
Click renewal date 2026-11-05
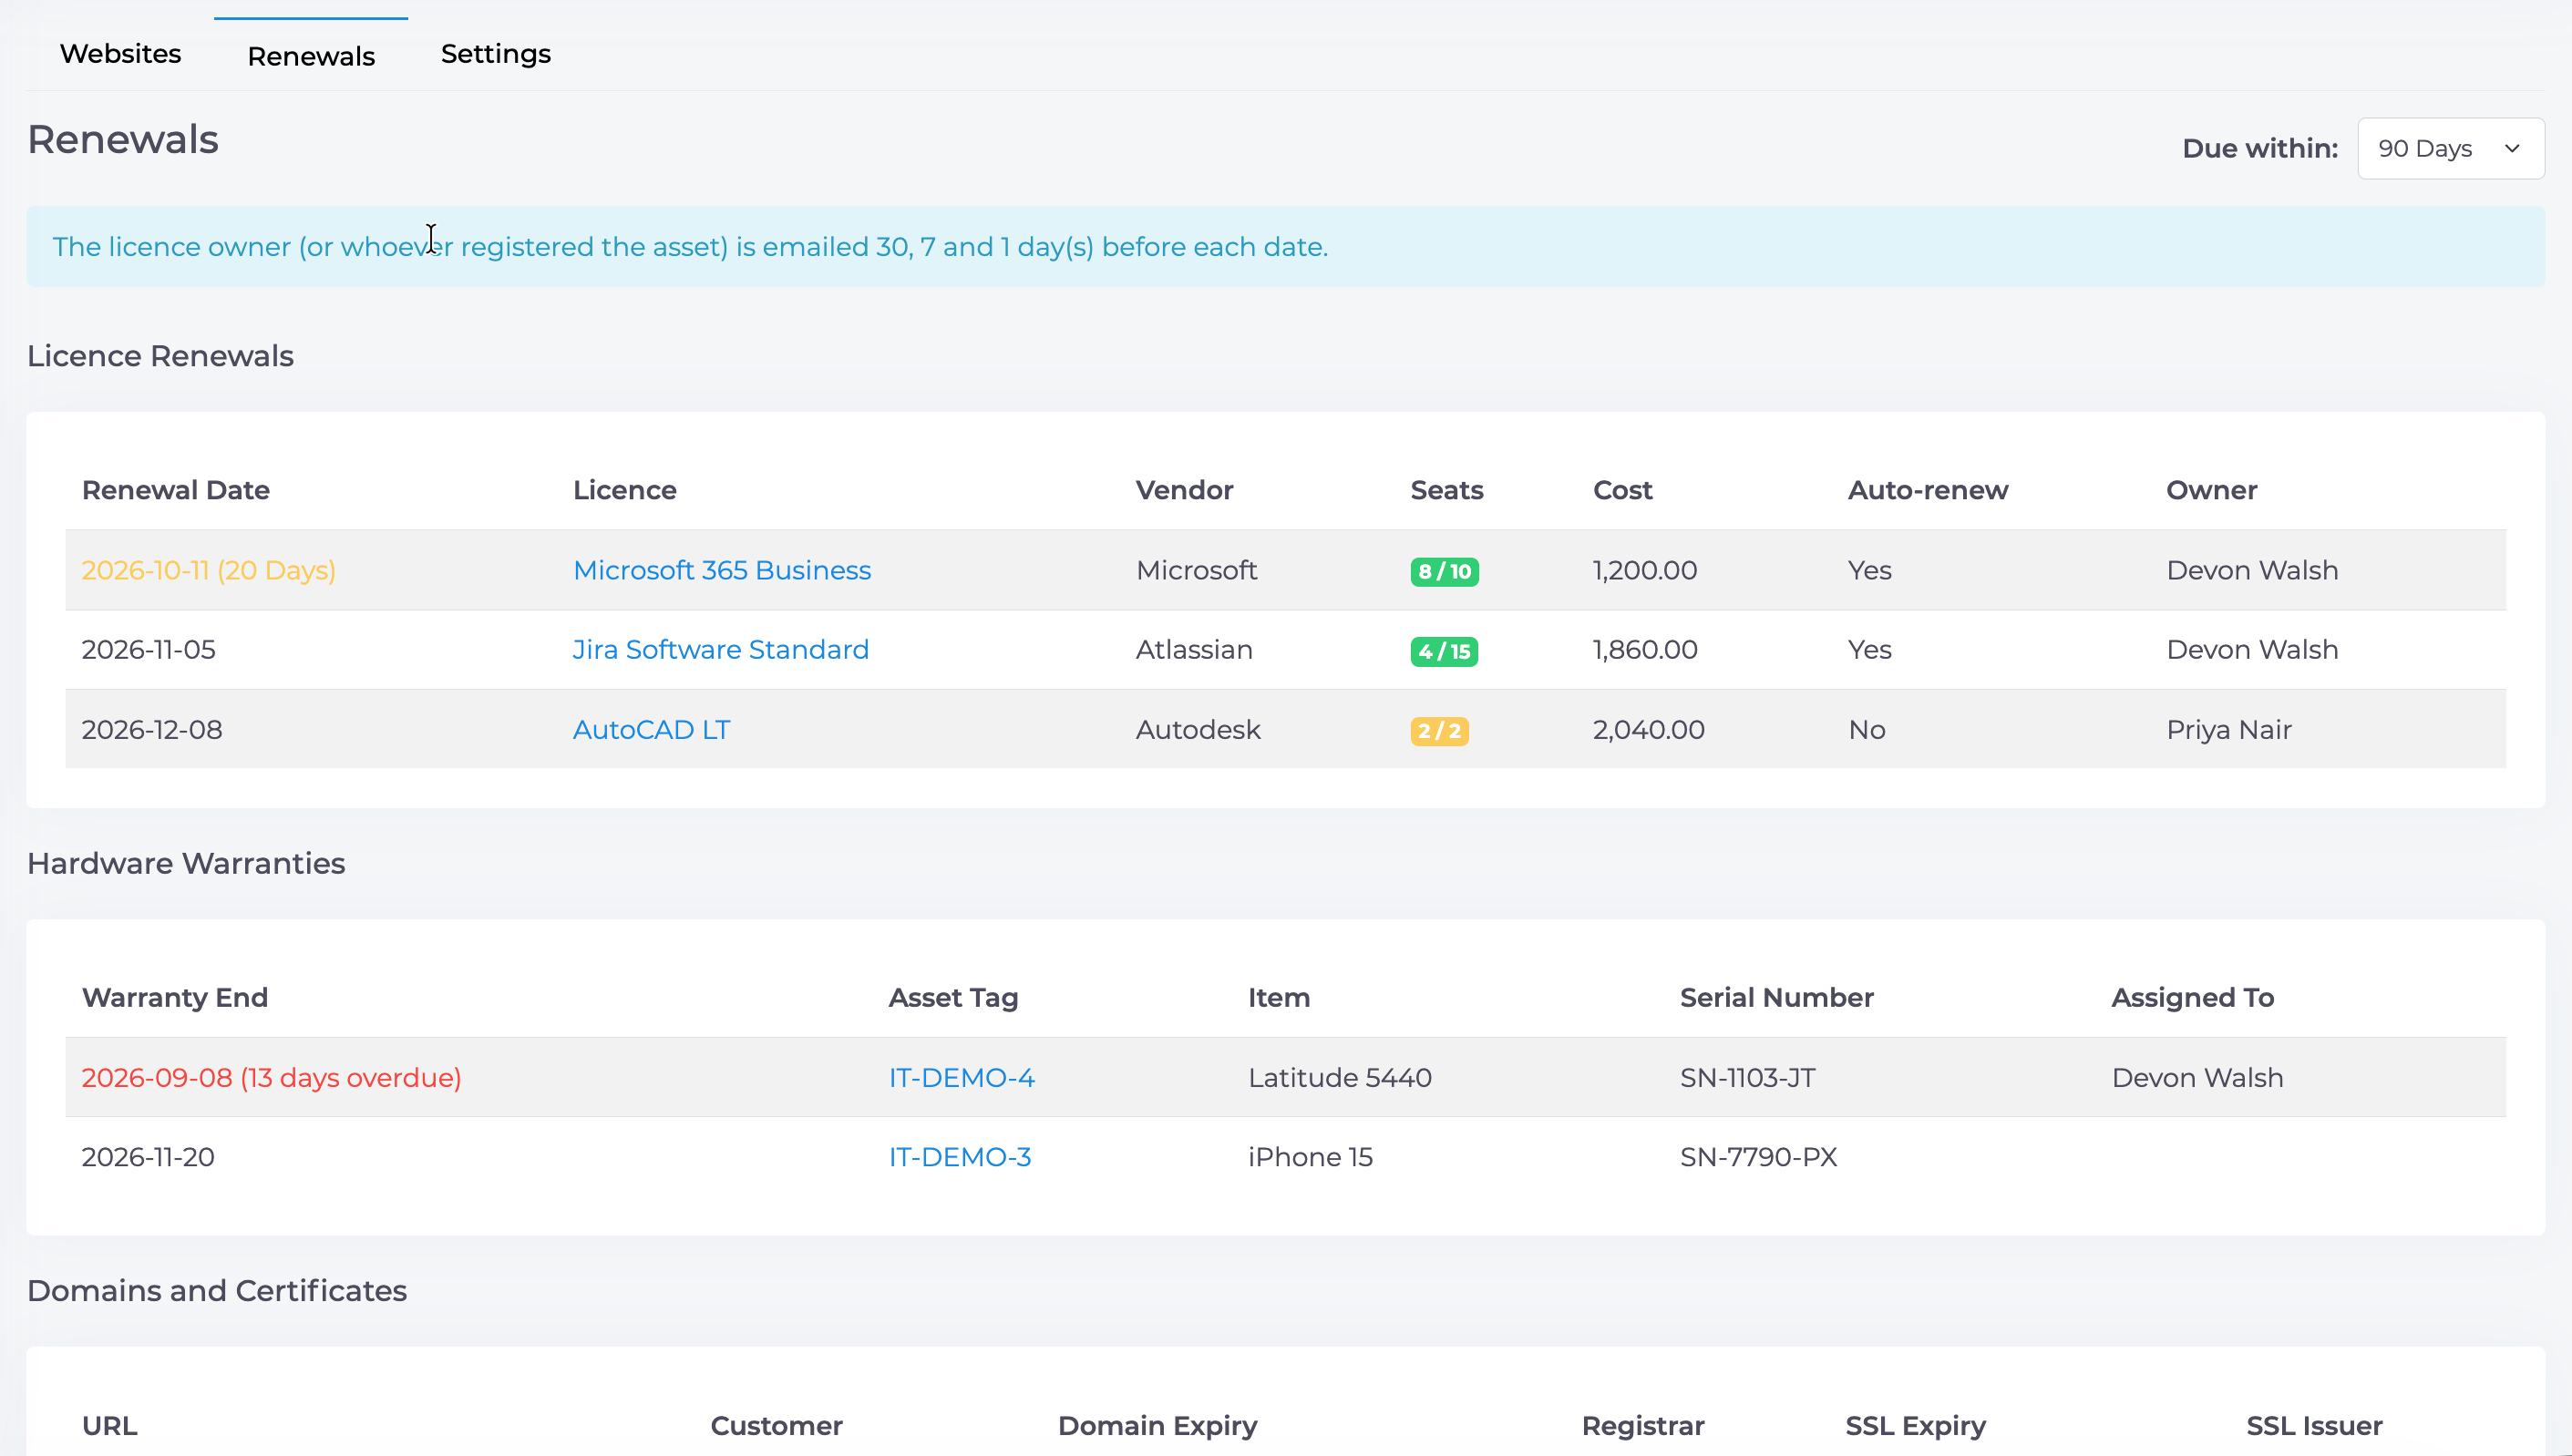point(148,650)
